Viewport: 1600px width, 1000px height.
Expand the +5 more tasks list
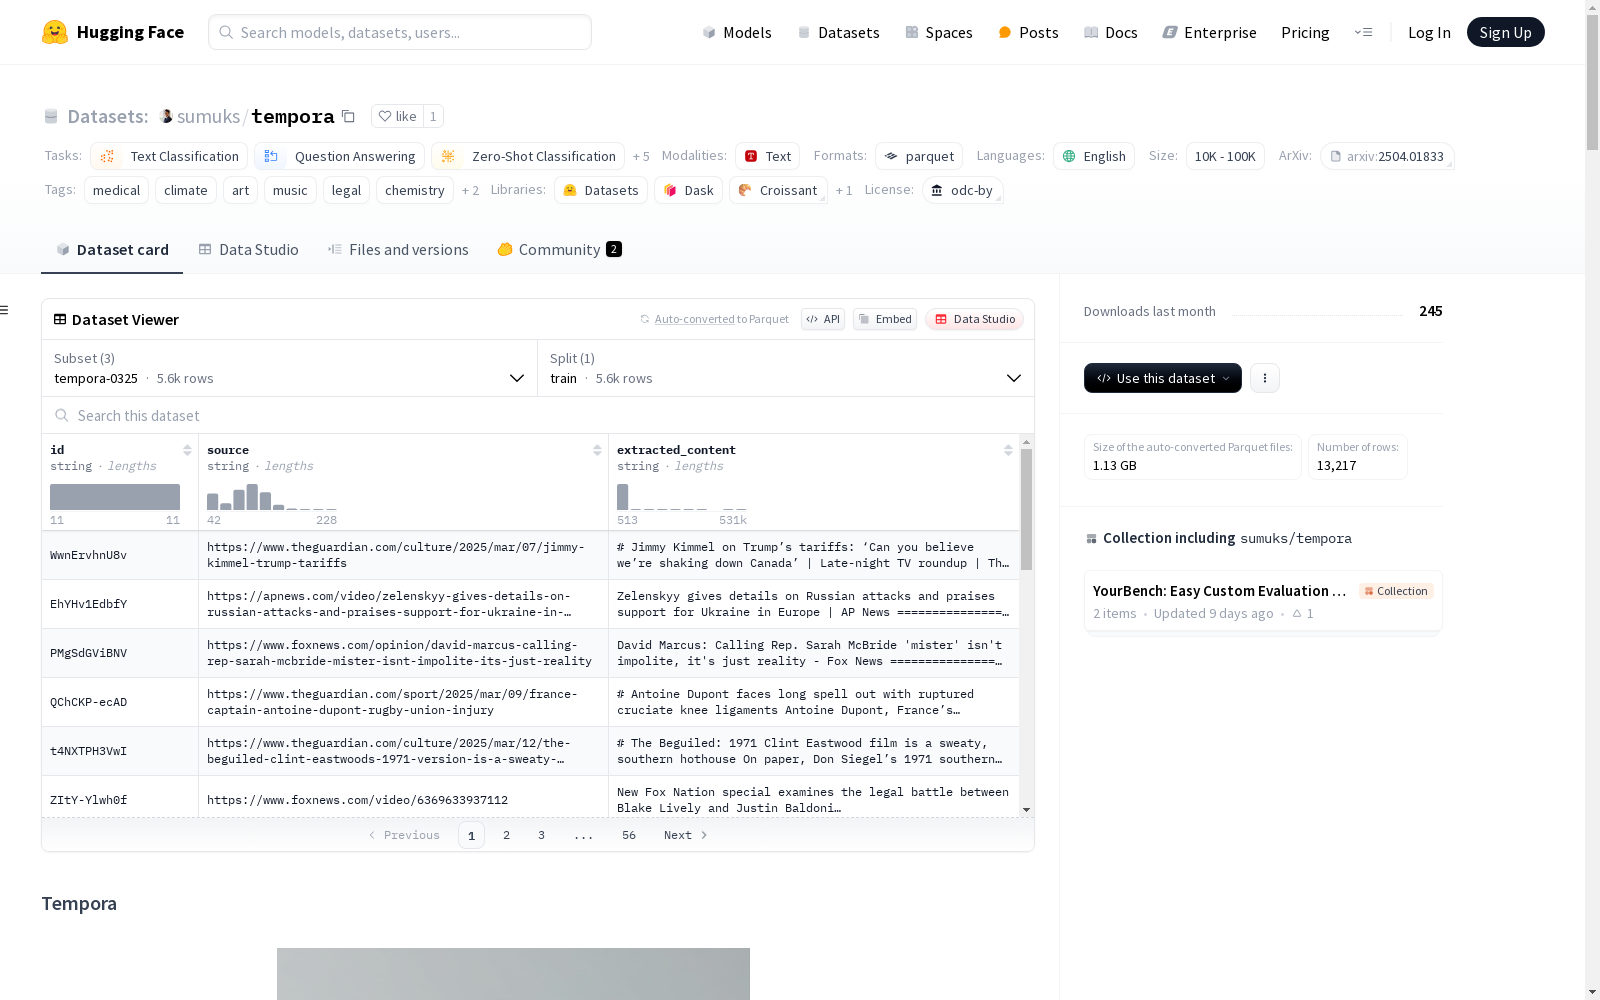click(641, 156)
